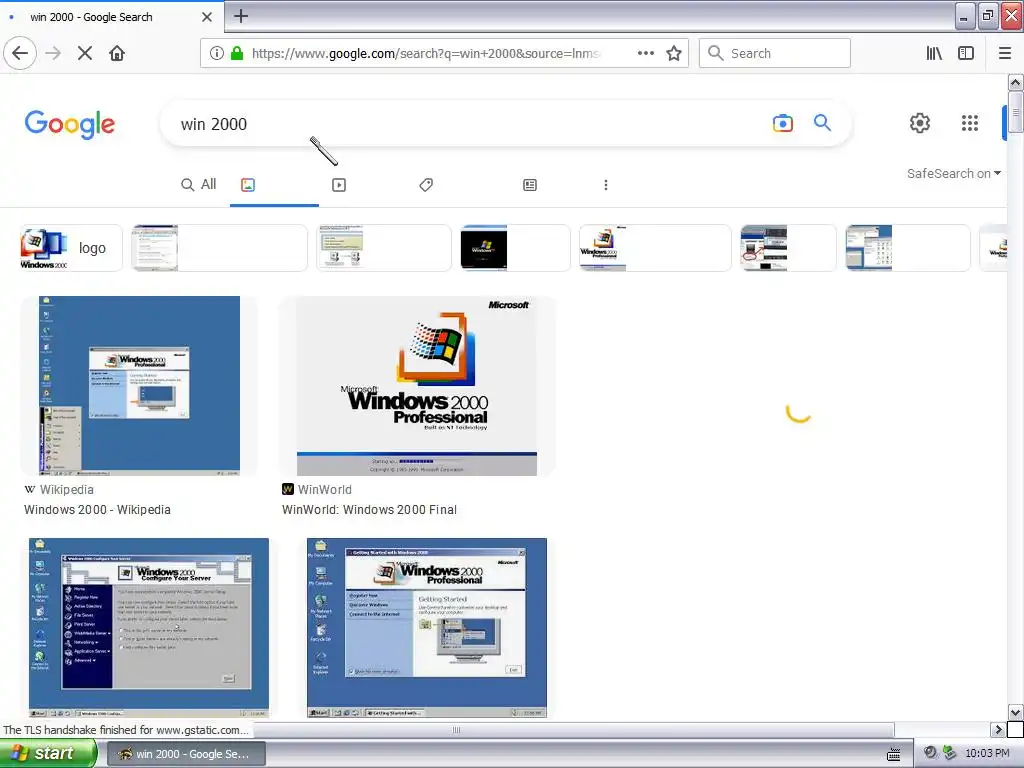Select the 'win 2000 - Google Se...' taskbar button
Viewport: 1024px width, 768px height.
click(185, 754)
